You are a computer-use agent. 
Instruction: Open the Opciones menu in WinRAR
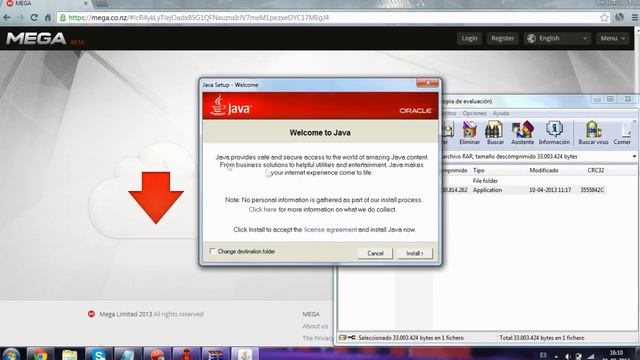(474, 113)
